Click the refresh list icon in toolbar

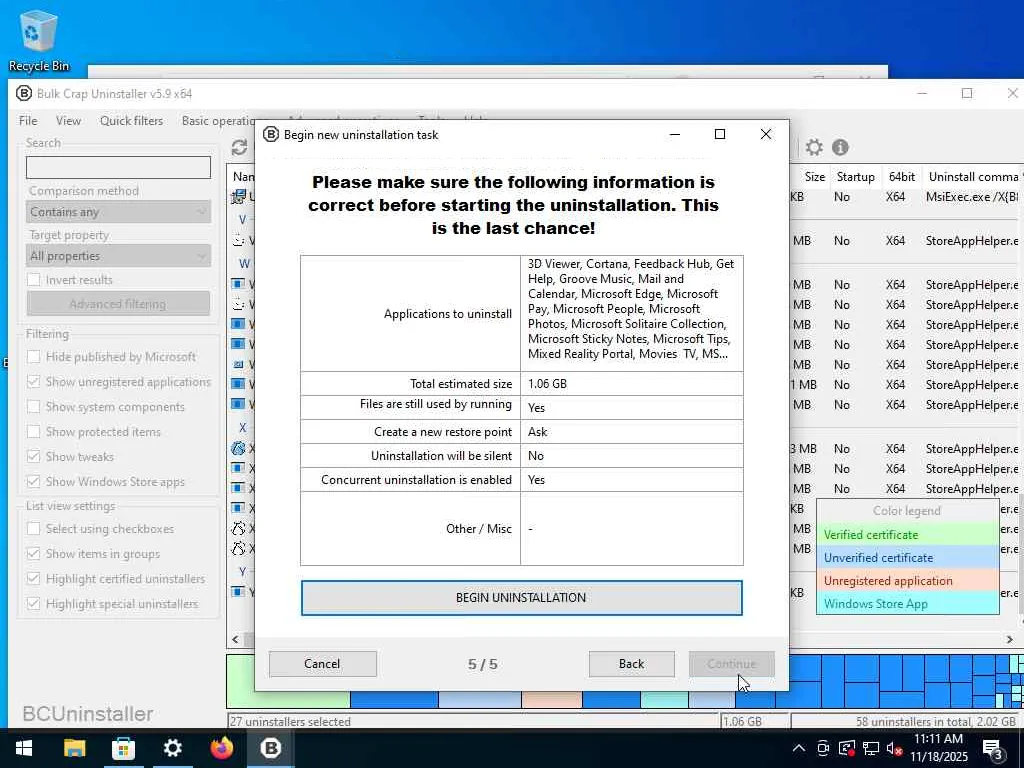pyautogui.click(x=240, y=148)
